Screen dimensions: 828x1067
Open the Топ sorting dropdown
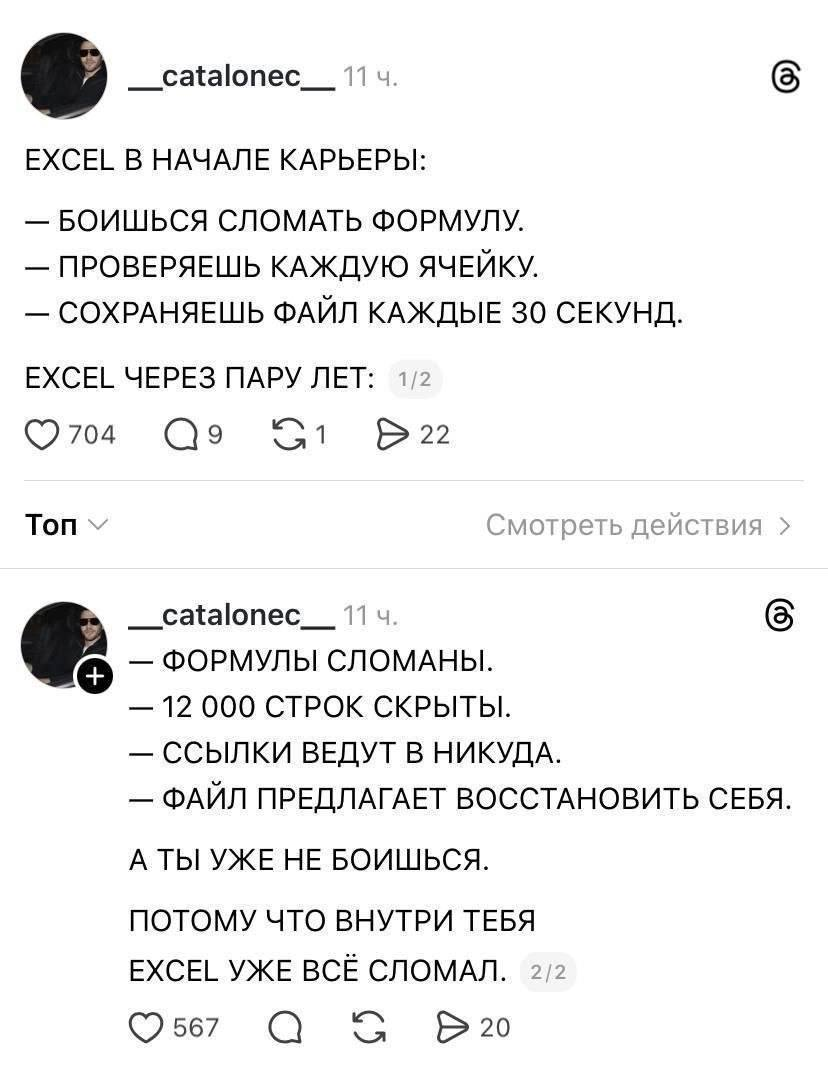(x=66, y=525)
